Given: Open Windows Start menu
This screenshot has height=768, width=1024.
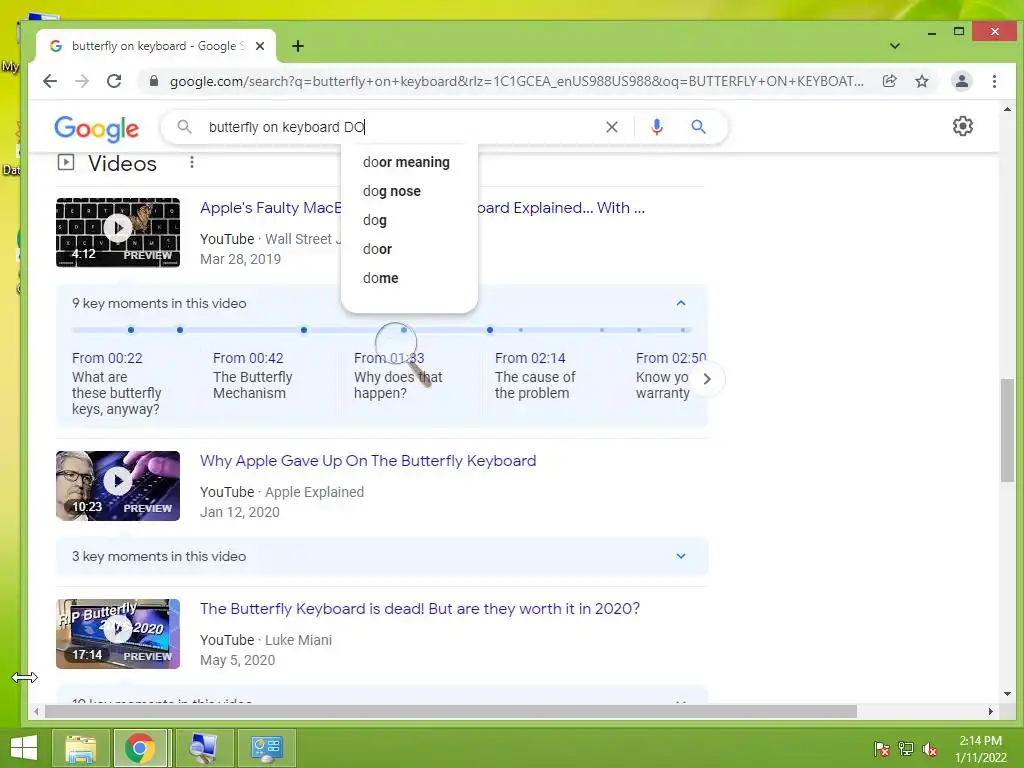Looking at the screenshot, I should click(24, 747).
